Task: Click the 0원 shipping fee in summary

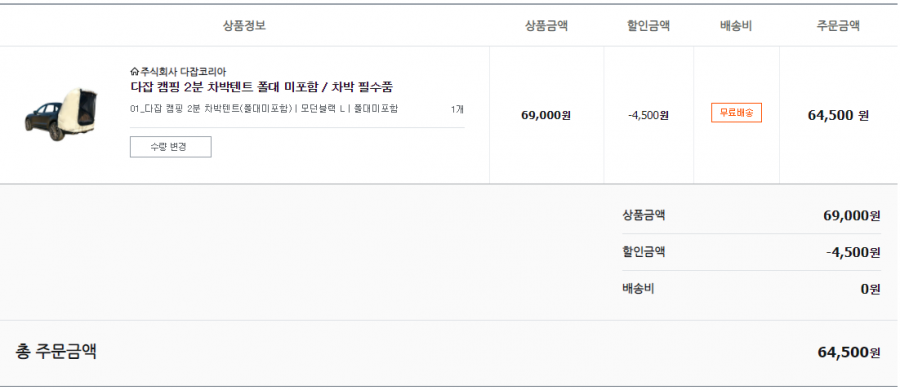Action: tap(870, 289)
